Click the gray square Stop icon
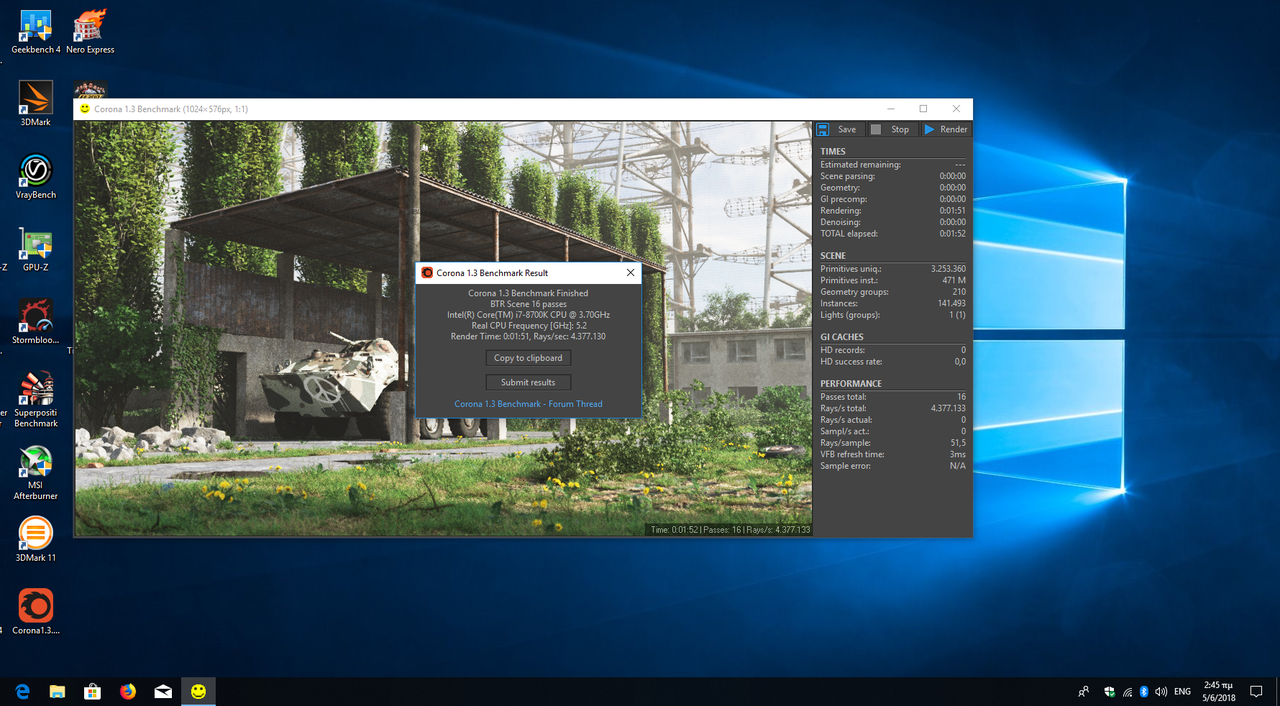 pos(875,130)
